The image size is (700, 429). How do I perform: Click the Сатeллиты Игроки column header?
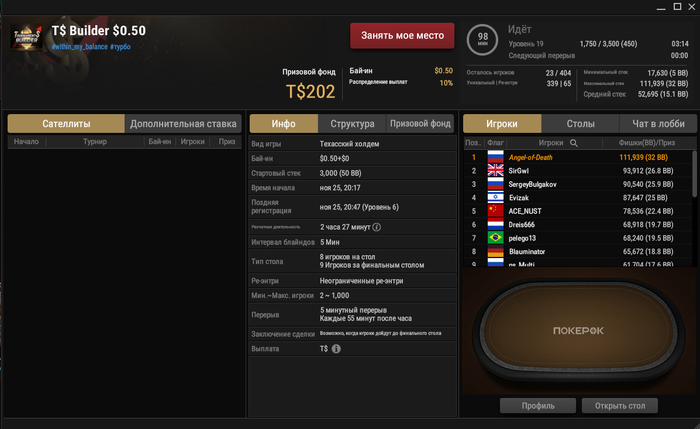pyautogui.click(x=192, y=142)
